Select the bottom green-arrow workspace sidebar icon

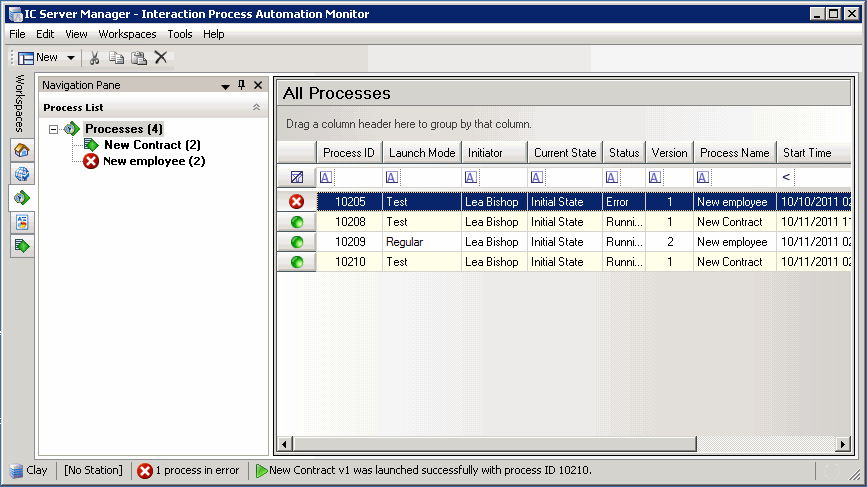point(22,245)
